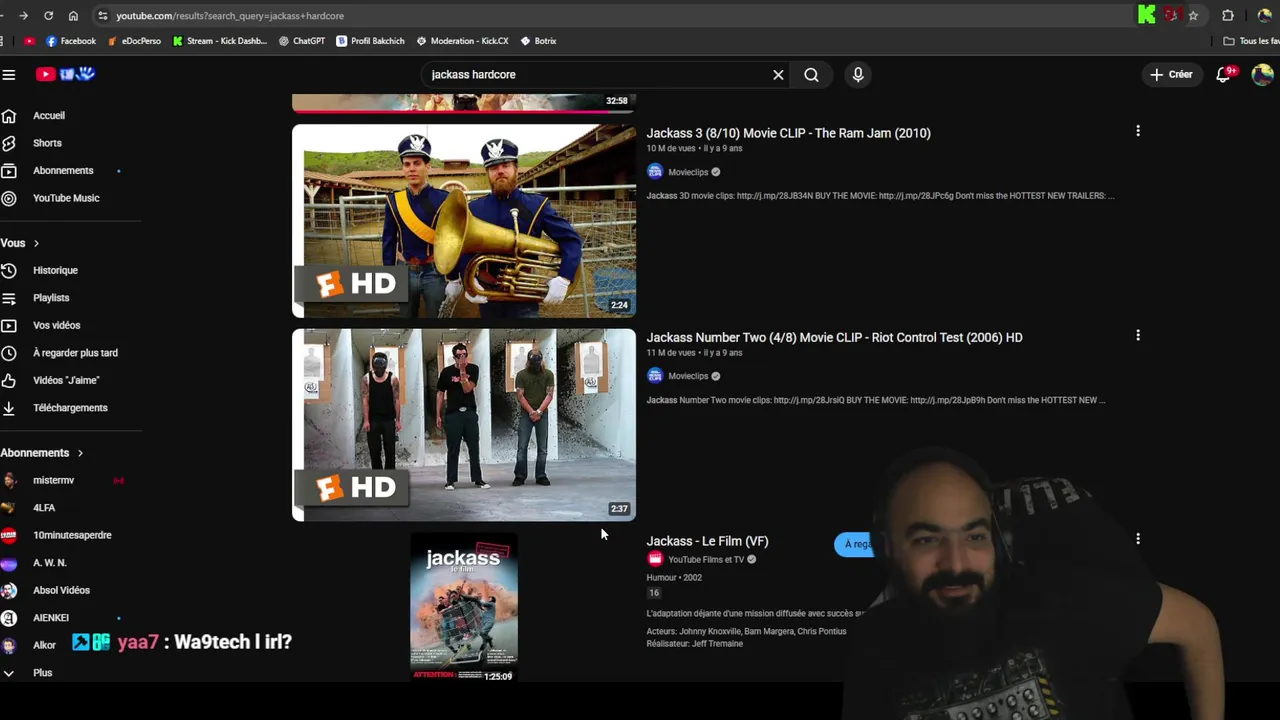This screenshot has height=720, width=1280.
Task: Open Movieclips channel under Ram Jam video
Action: [688, 172]
